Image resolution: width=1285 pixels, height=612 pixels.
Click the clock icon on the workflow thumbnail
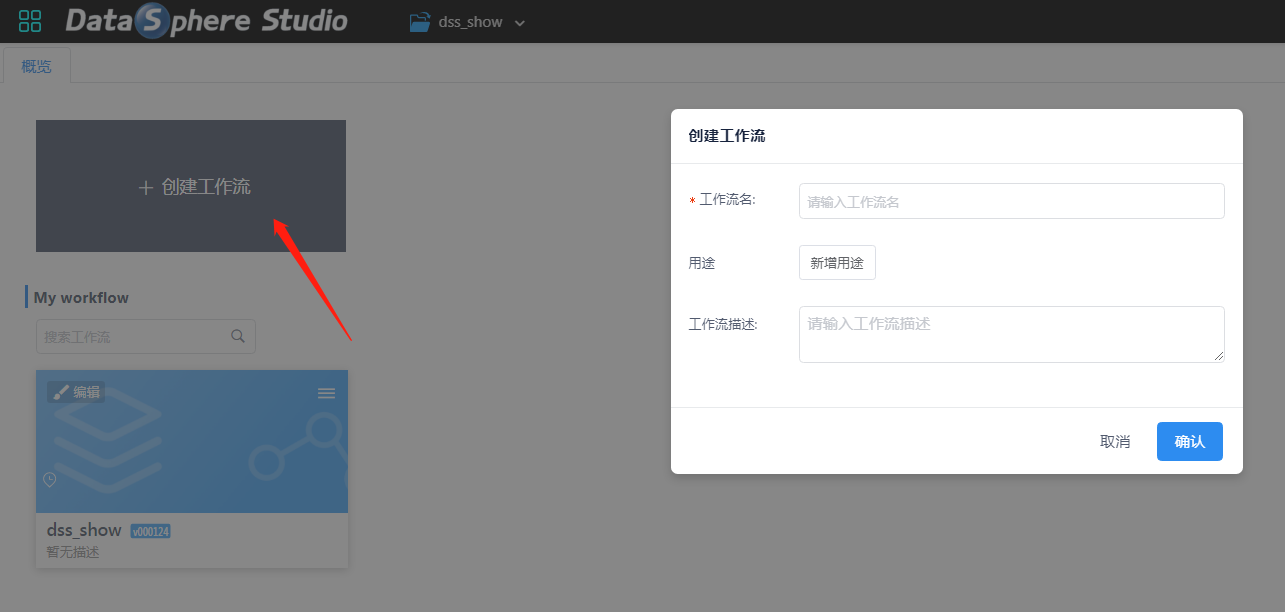coord(50,480)
